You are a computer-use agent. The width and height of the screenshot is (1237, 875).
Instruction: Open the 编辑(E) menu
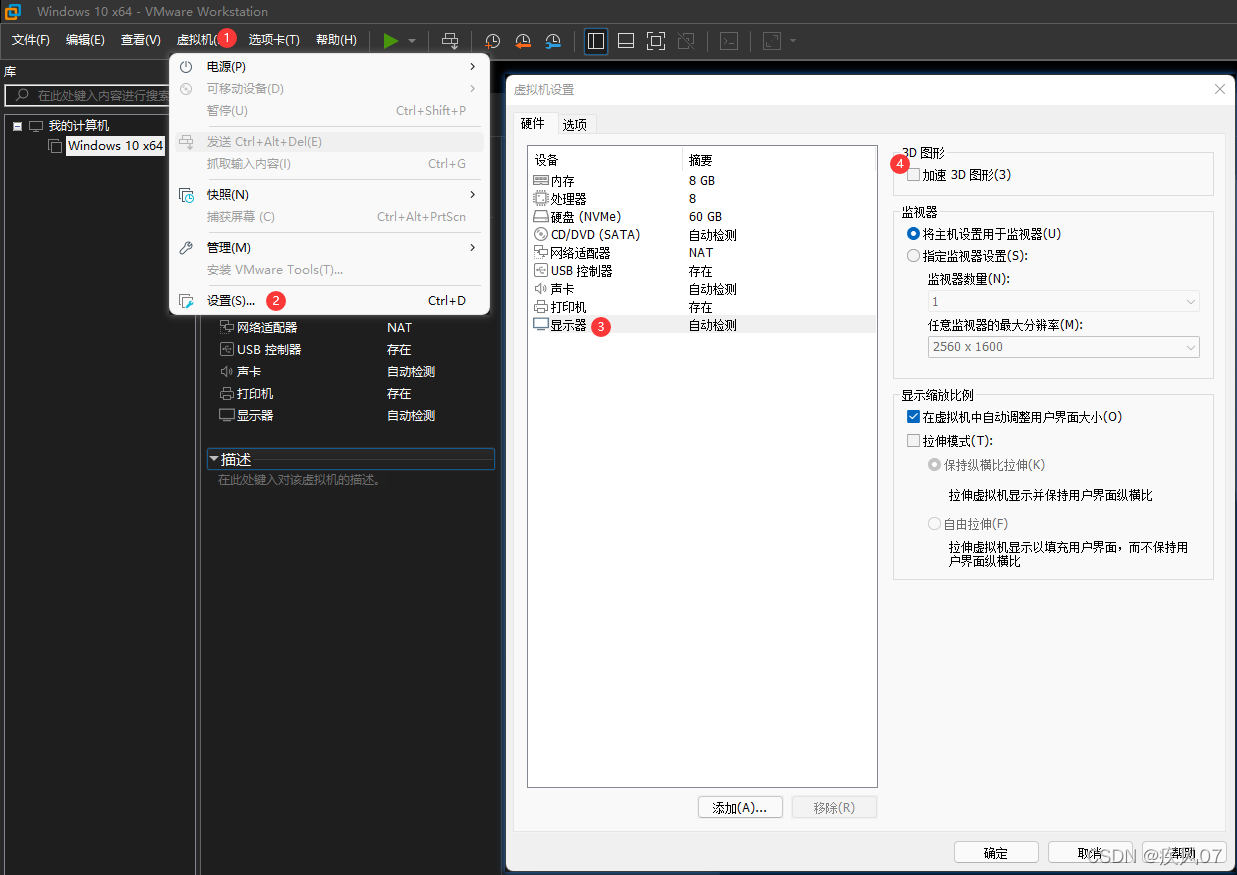tap(85, 40)
